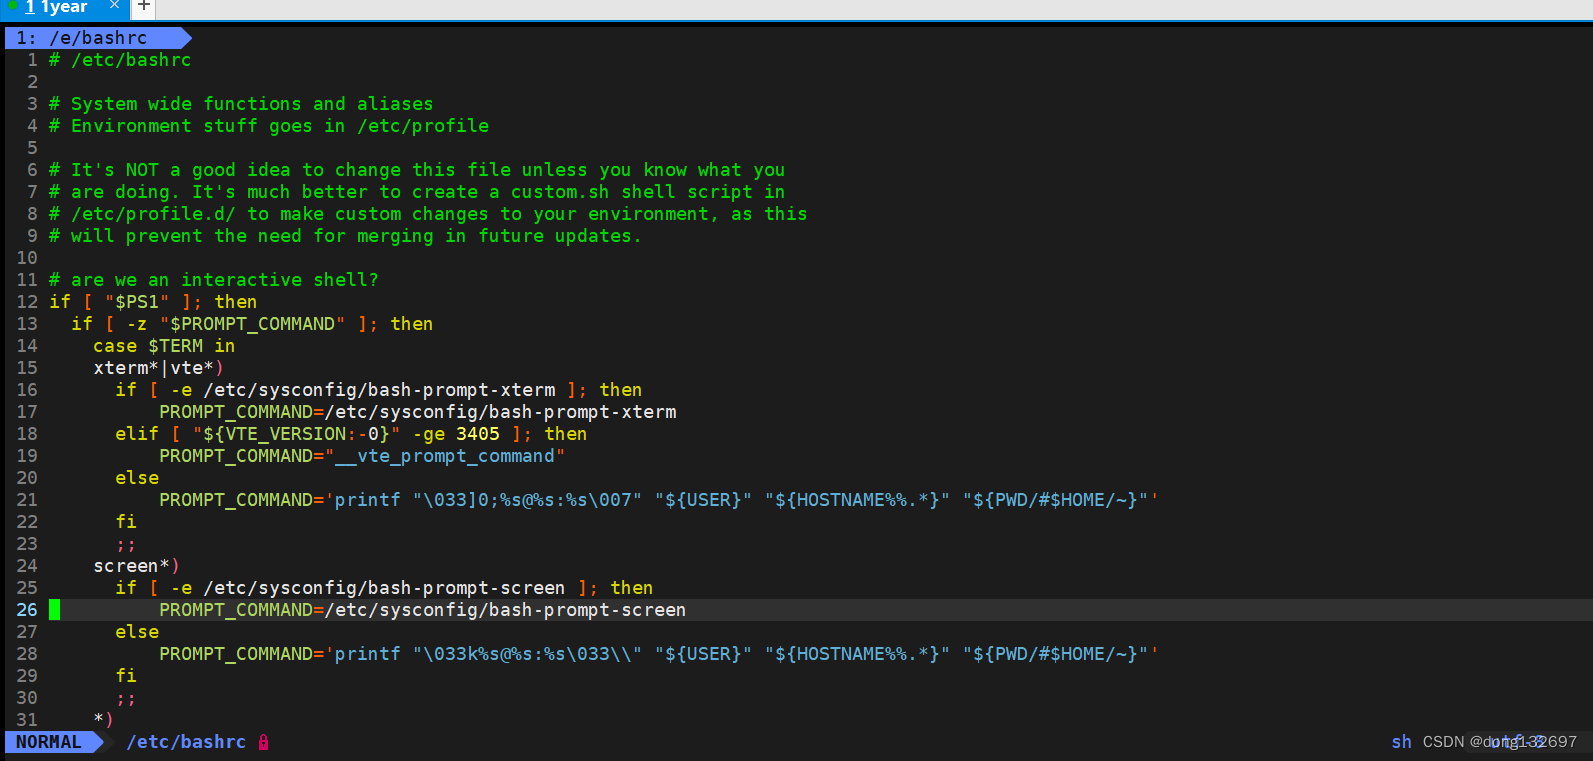1593x761 pixels.
Task: Click '/etc/sysconfig/bash-prompt-xterm' on line 16
Action: (379, 390)
